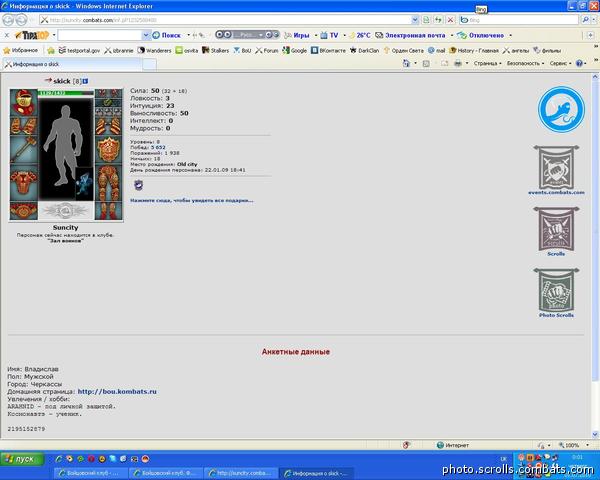Click the browser Forward arrow button

[21, 20]
